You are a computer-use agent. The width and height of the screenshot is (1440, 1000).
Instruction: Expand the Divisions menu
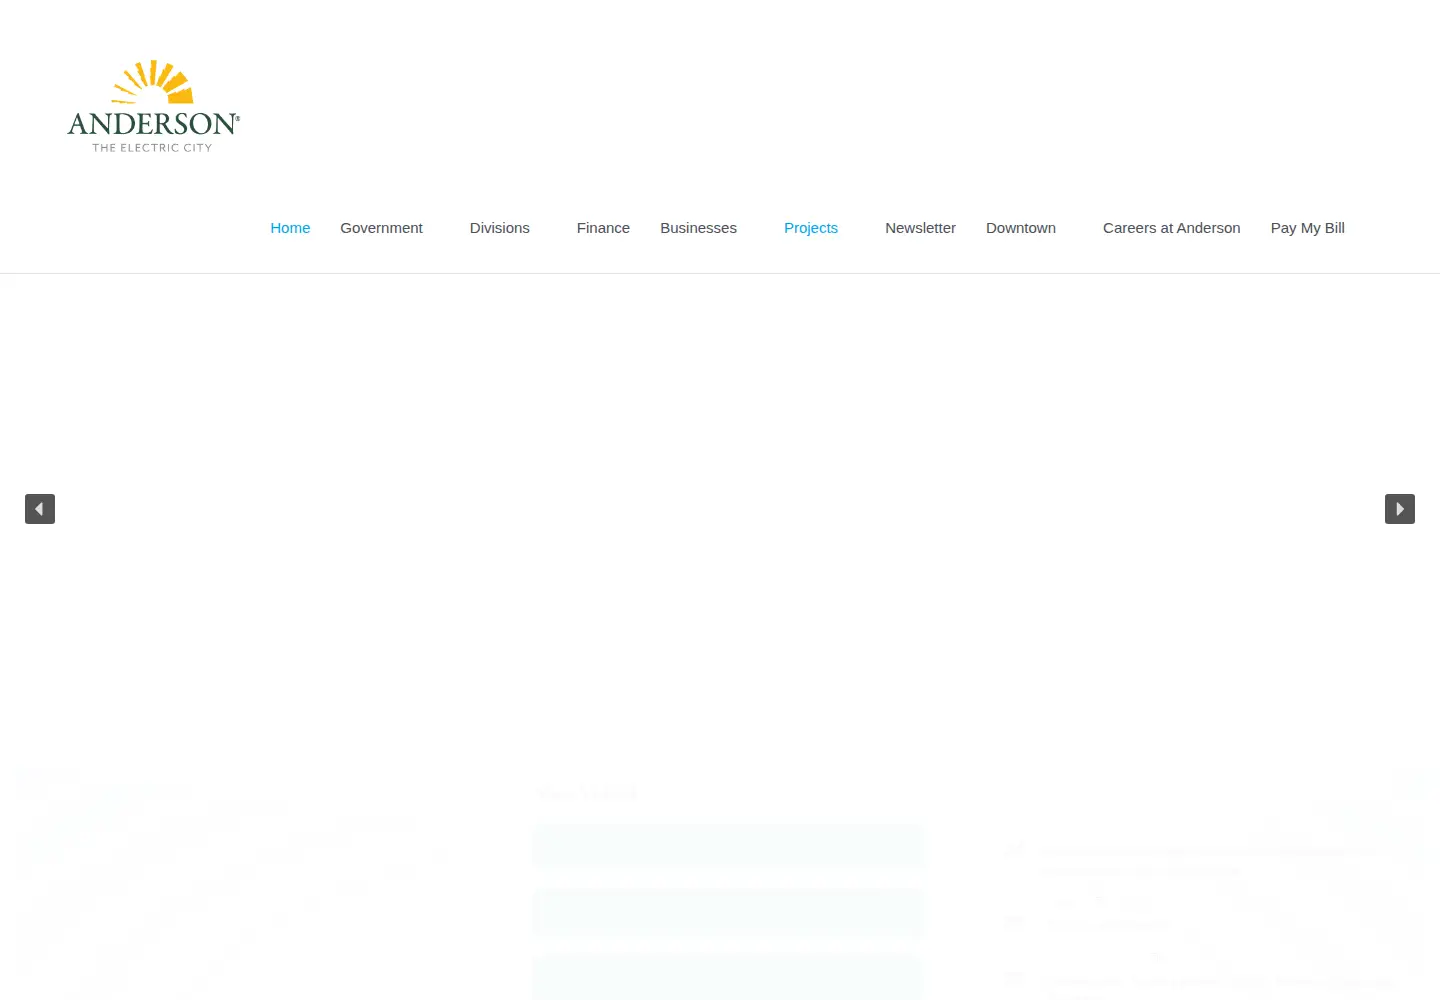500,228
